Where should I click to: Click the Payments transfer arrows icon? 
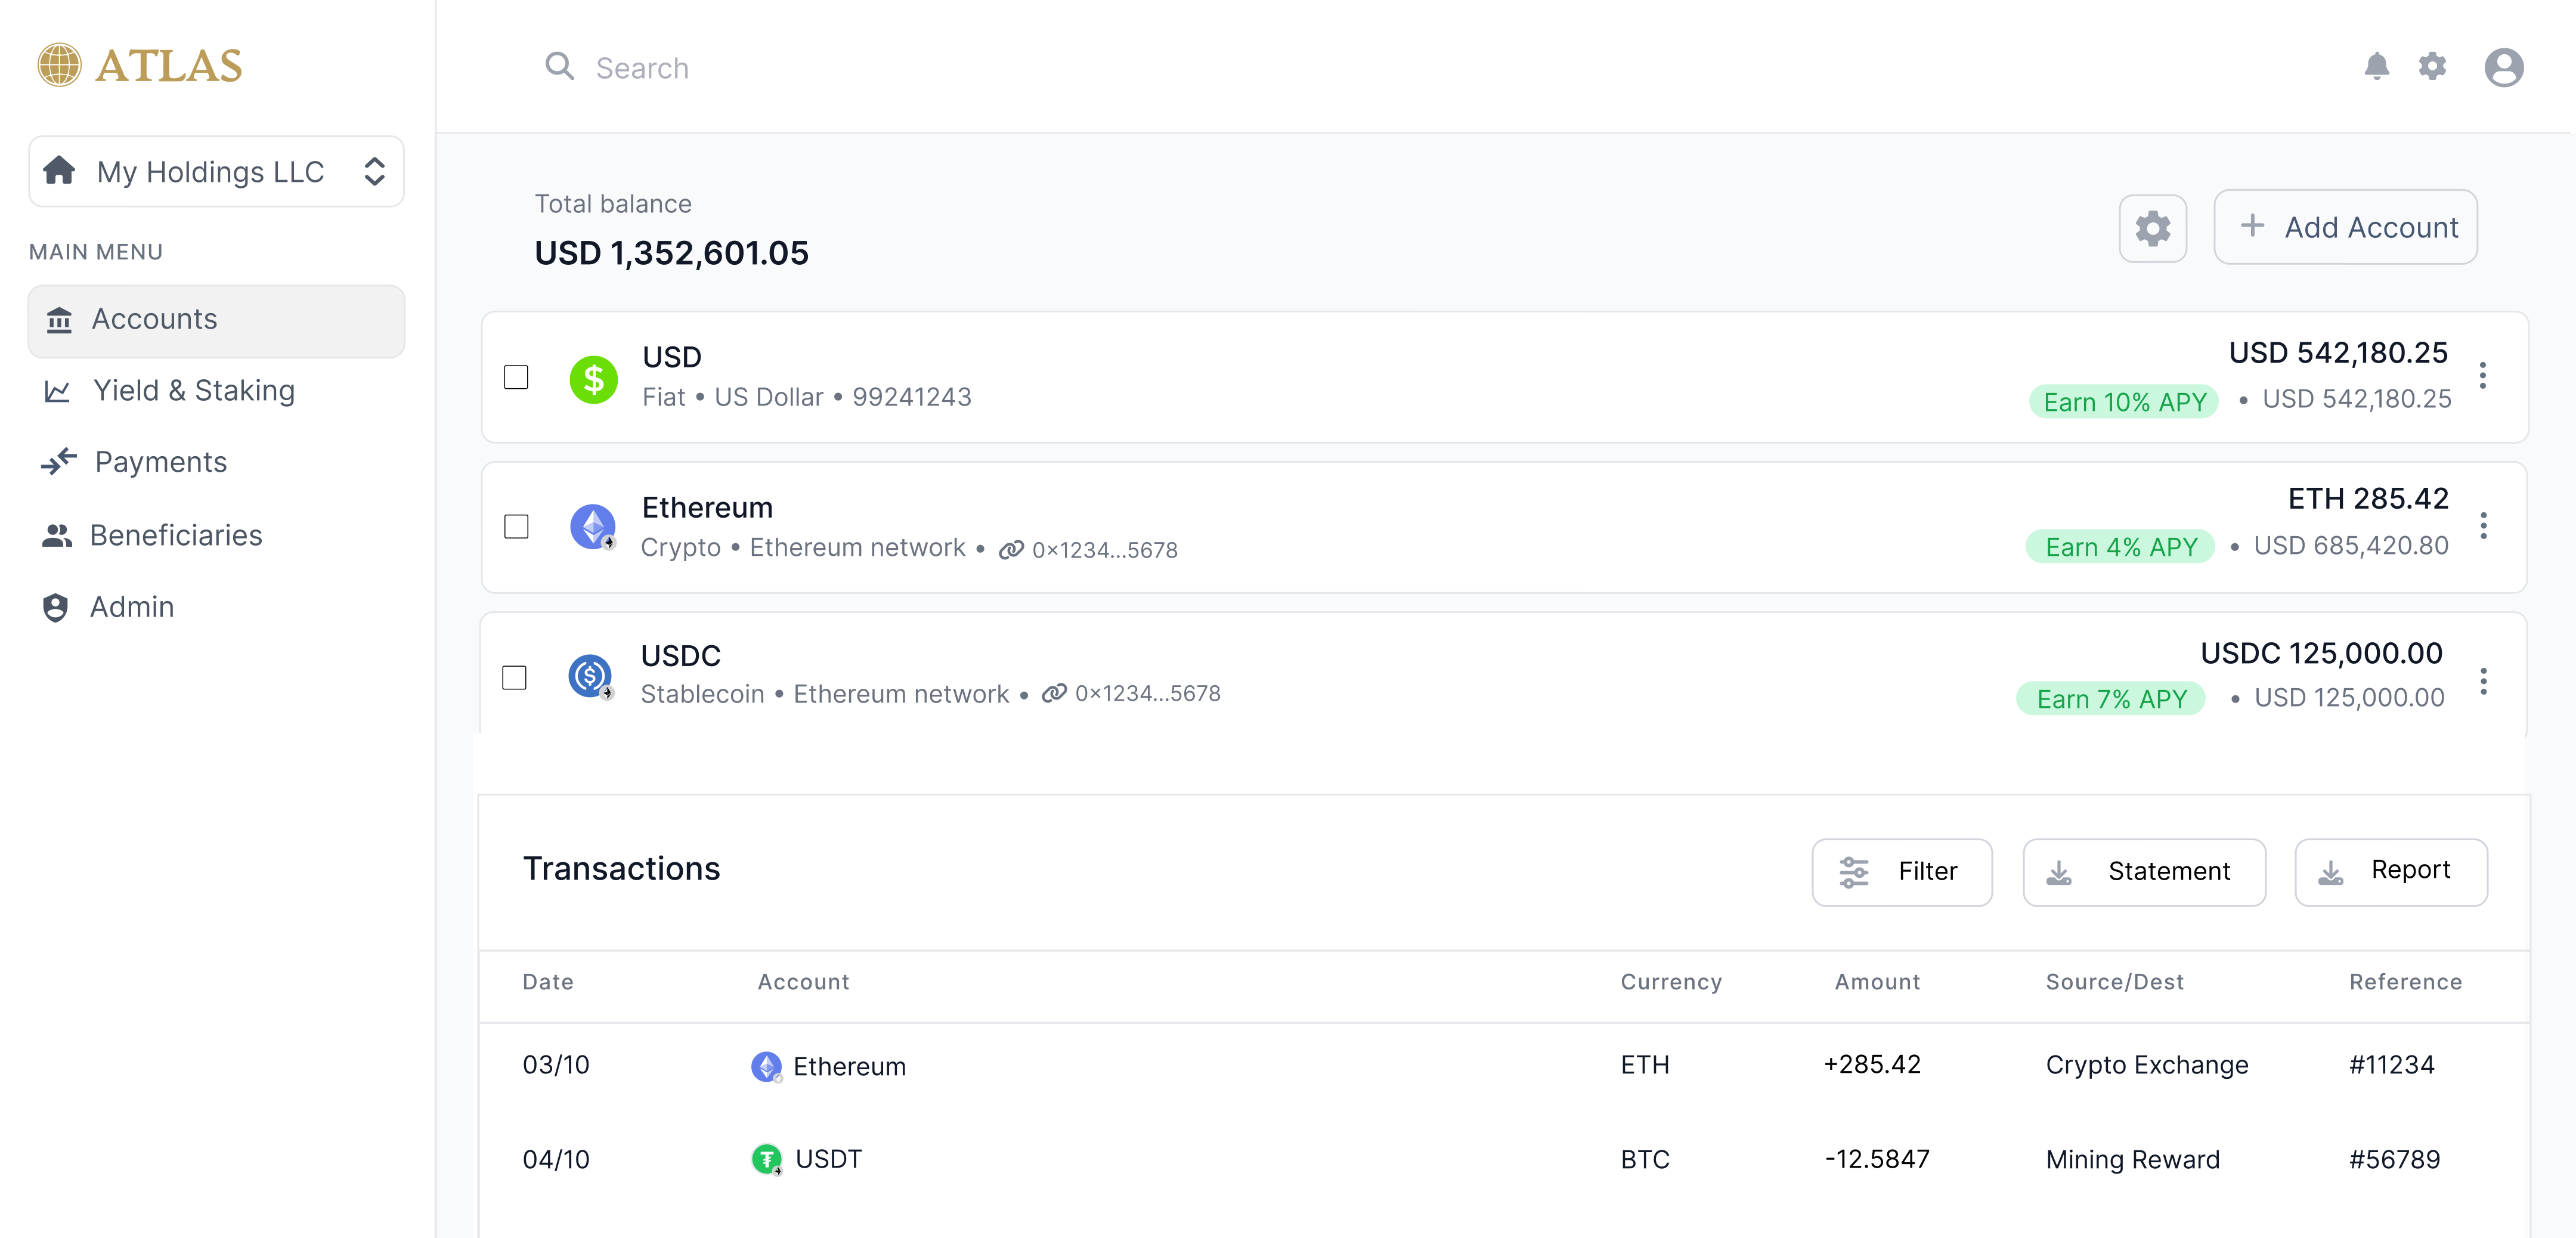click(x=58, y=462)
